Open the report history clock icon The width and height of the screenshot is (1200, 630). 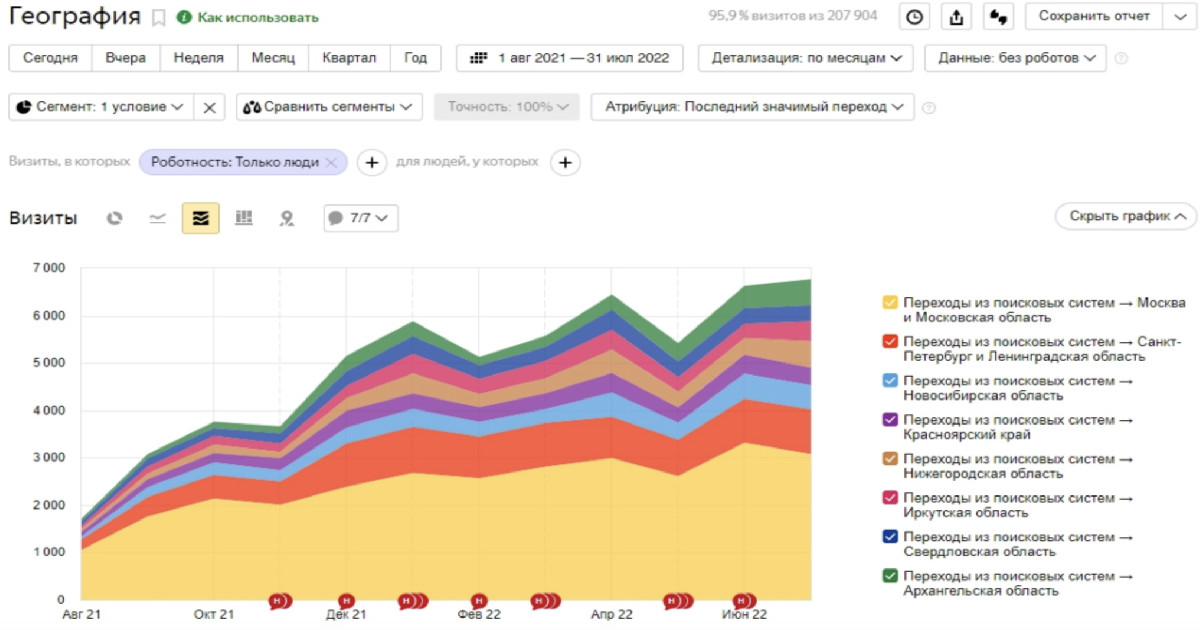click(x=915, y=16)
